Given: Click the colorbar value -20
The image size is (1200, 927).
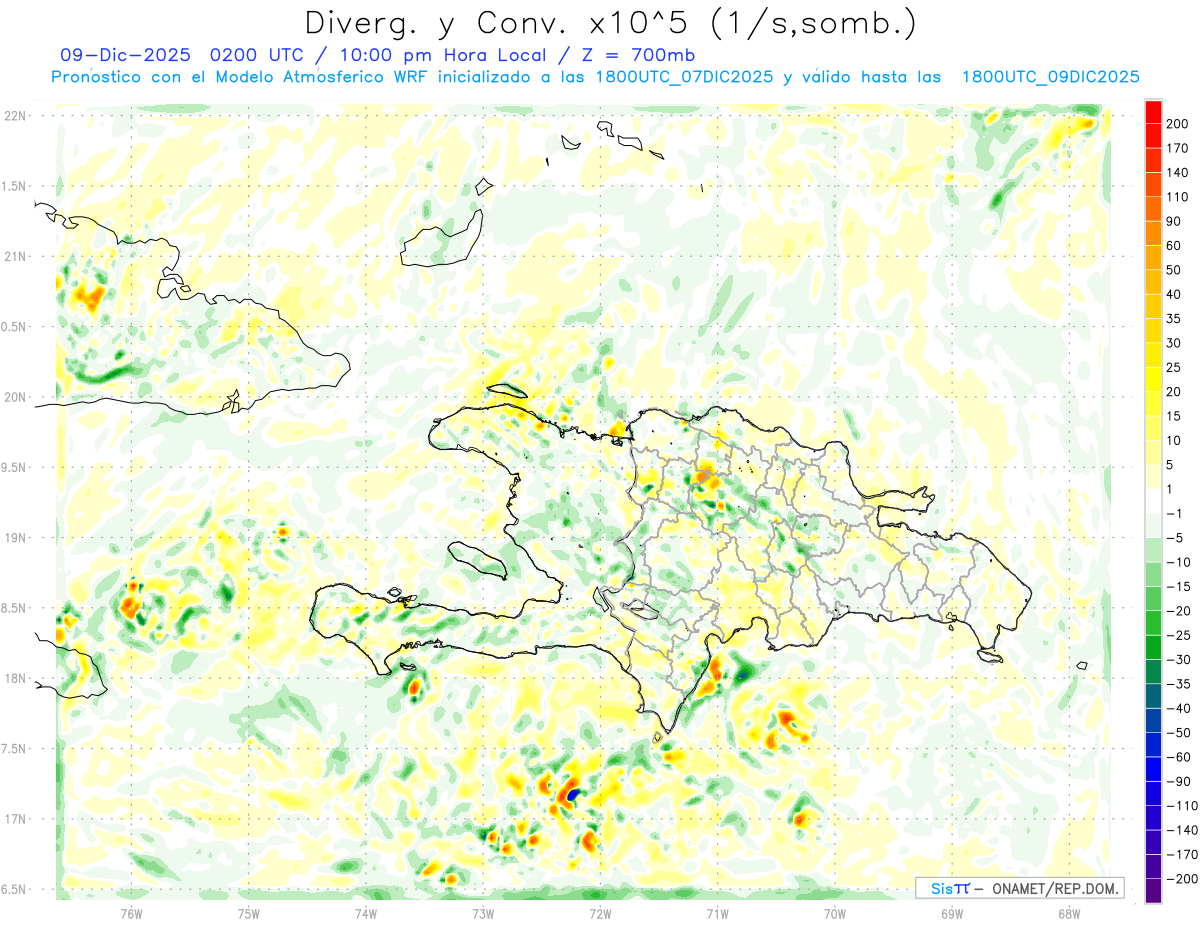Looking at the screenshot, I should click(1181, 611).
